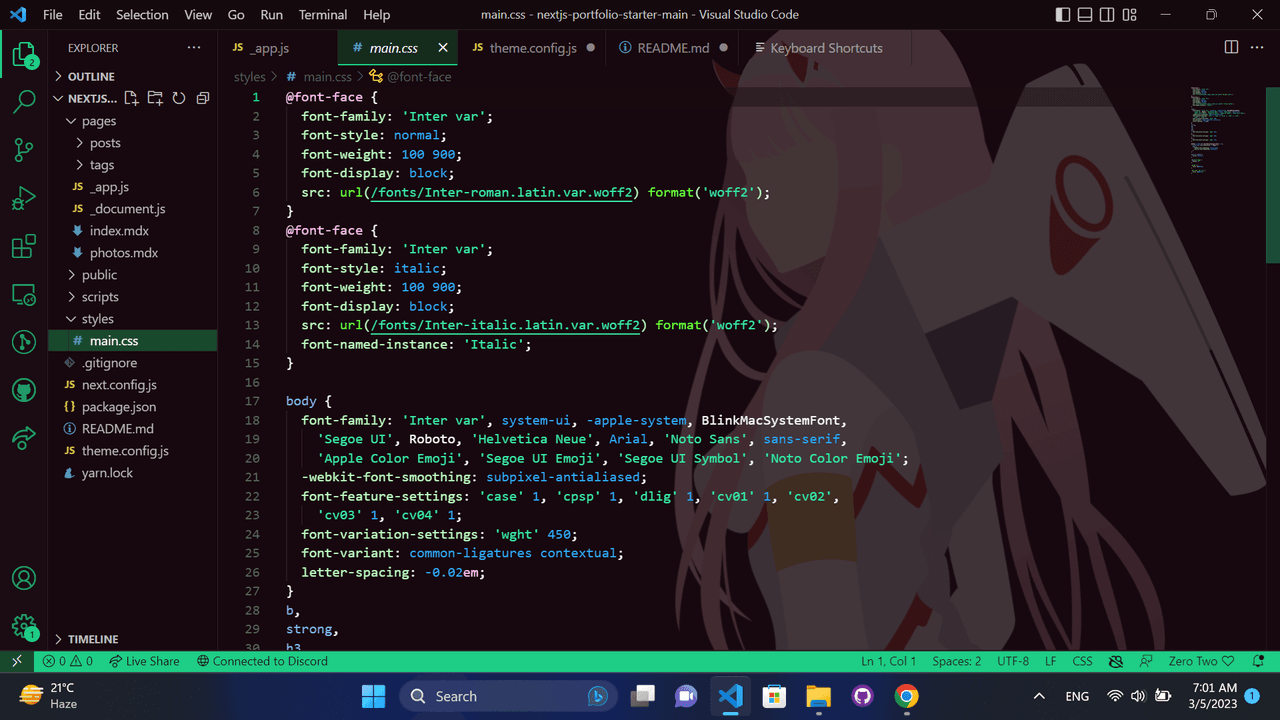This screenshot has width=1280, height=720.
Task: Close the main.css tab
Action: pos(442,48)
